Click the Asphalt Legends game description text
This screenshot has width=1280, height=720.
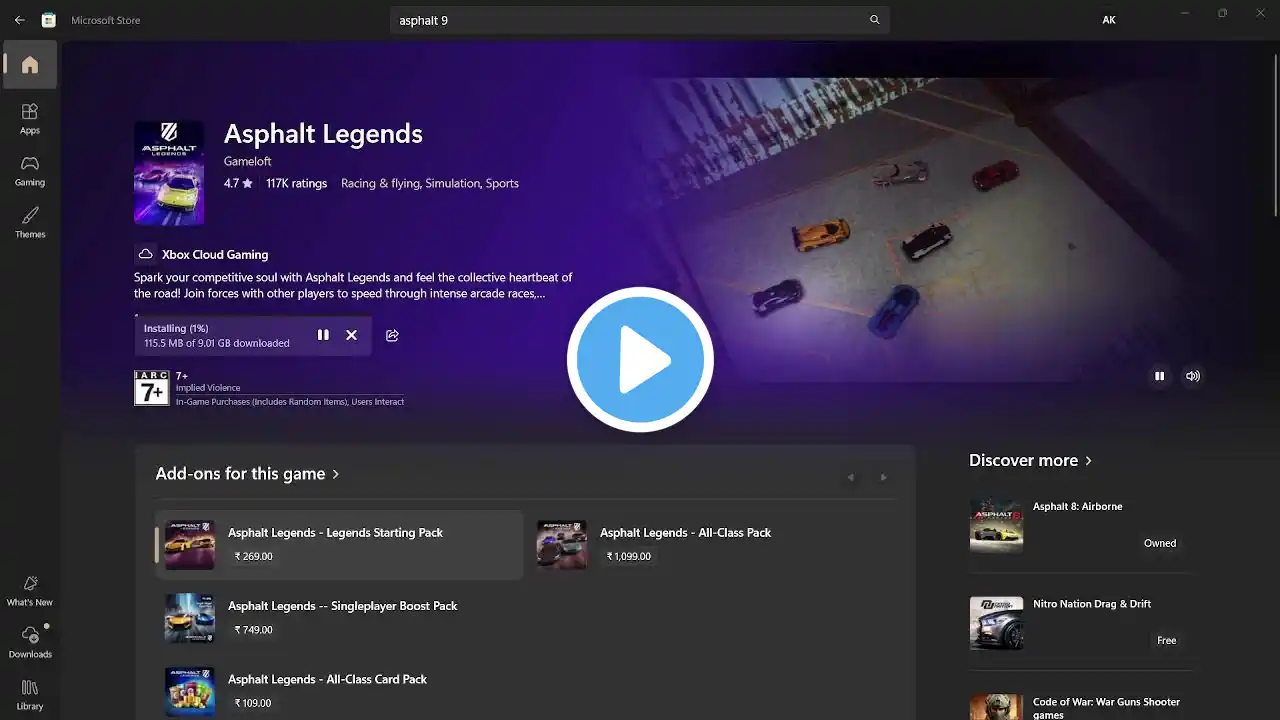pos(353,285)
